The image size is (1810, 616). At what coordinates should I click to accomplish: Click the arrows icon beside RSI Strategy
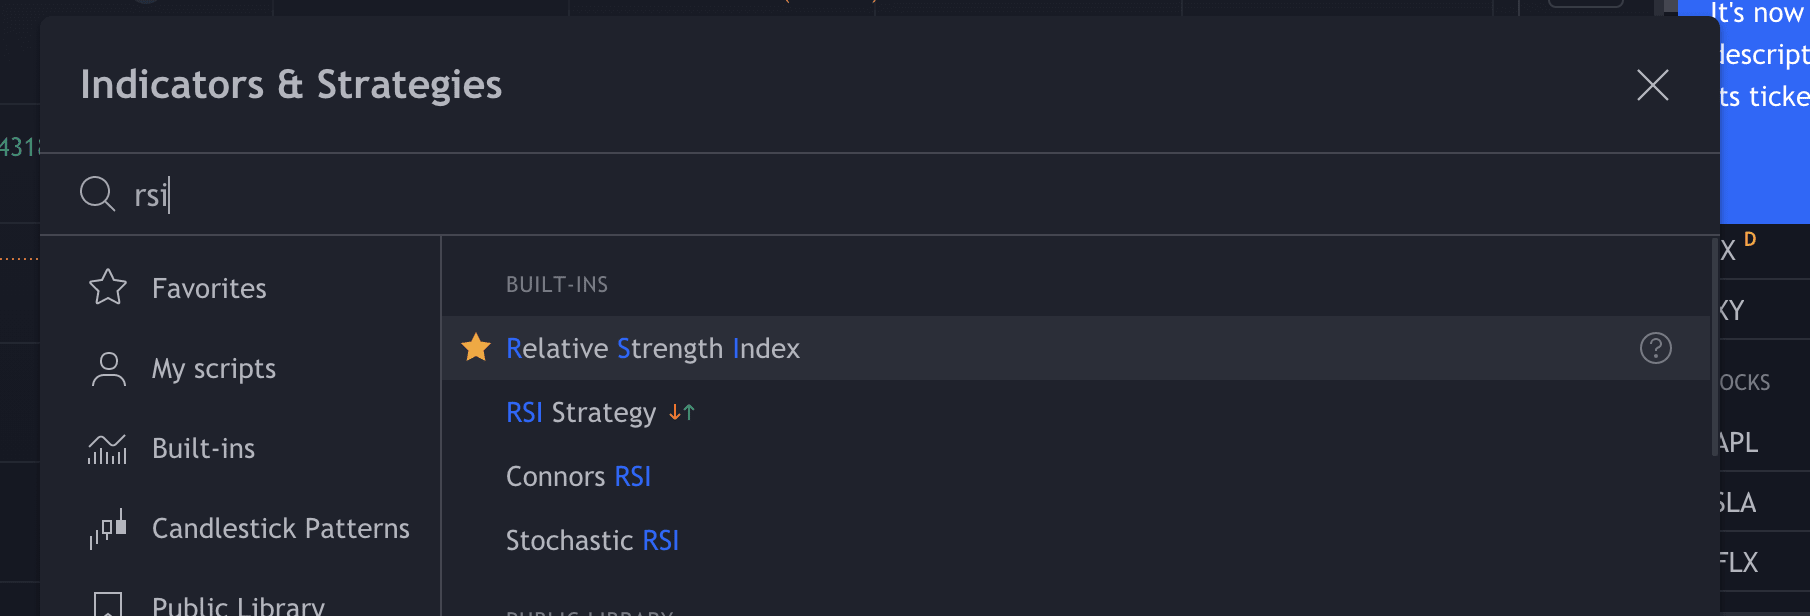[x=683, y=412]
